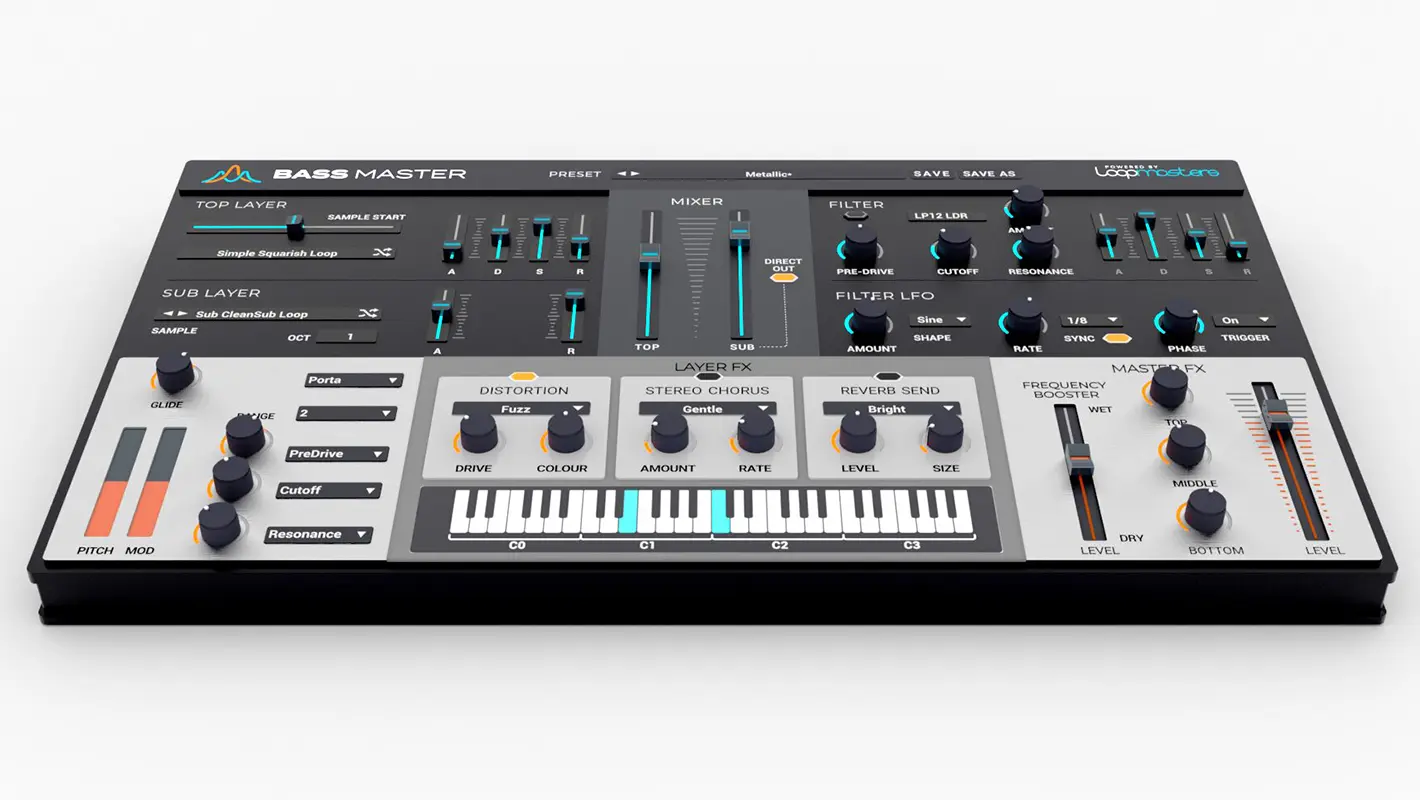1420x800 pixels.
Task: Click the Sub Layer shuffle icon
Action: point(368,313)
